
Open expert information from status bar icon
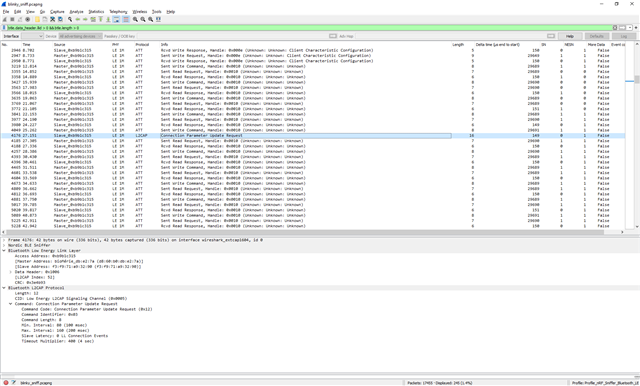tap(6, 383)
